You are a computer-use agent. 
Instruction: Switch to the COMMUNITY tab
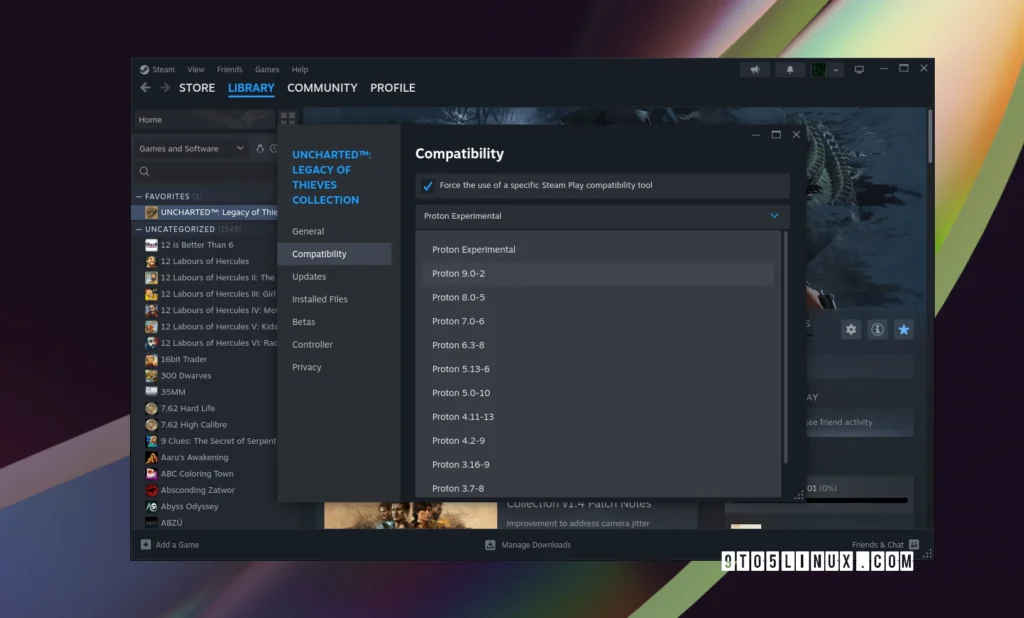(322, 88)
